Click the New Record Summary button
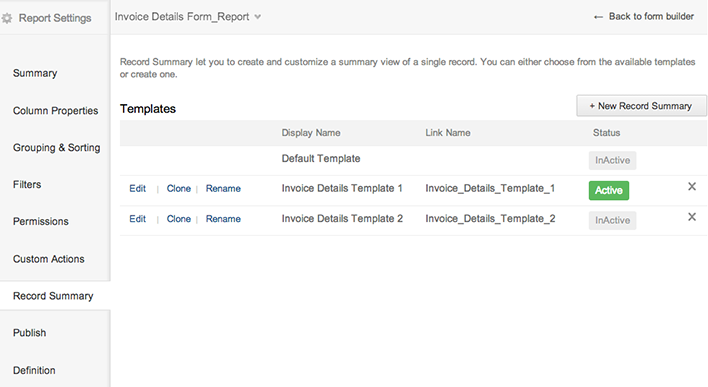This screenshot has height=387, width=708. coord(641,106)
